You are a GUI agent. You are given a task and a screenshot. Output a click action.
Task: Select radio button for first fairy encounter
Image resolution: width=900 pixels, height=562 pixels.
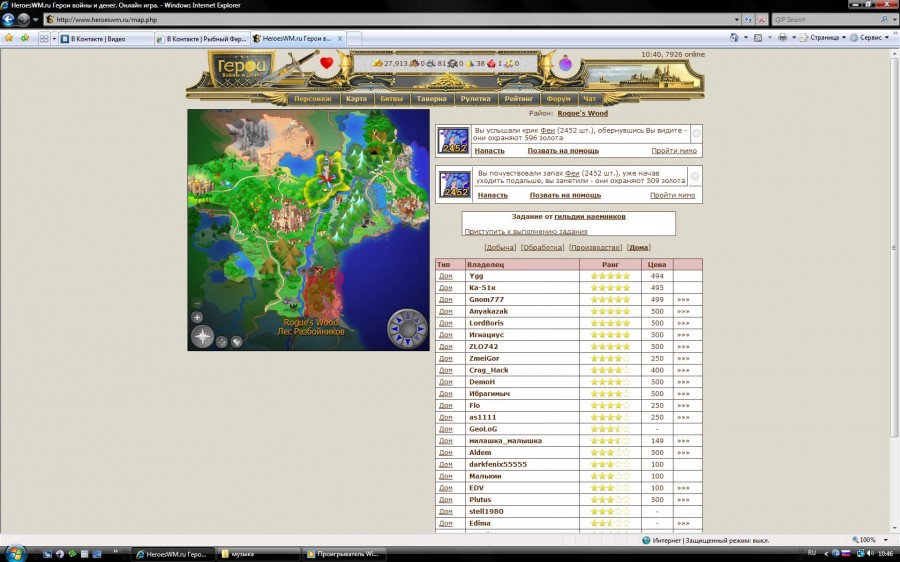click(696, 134)
